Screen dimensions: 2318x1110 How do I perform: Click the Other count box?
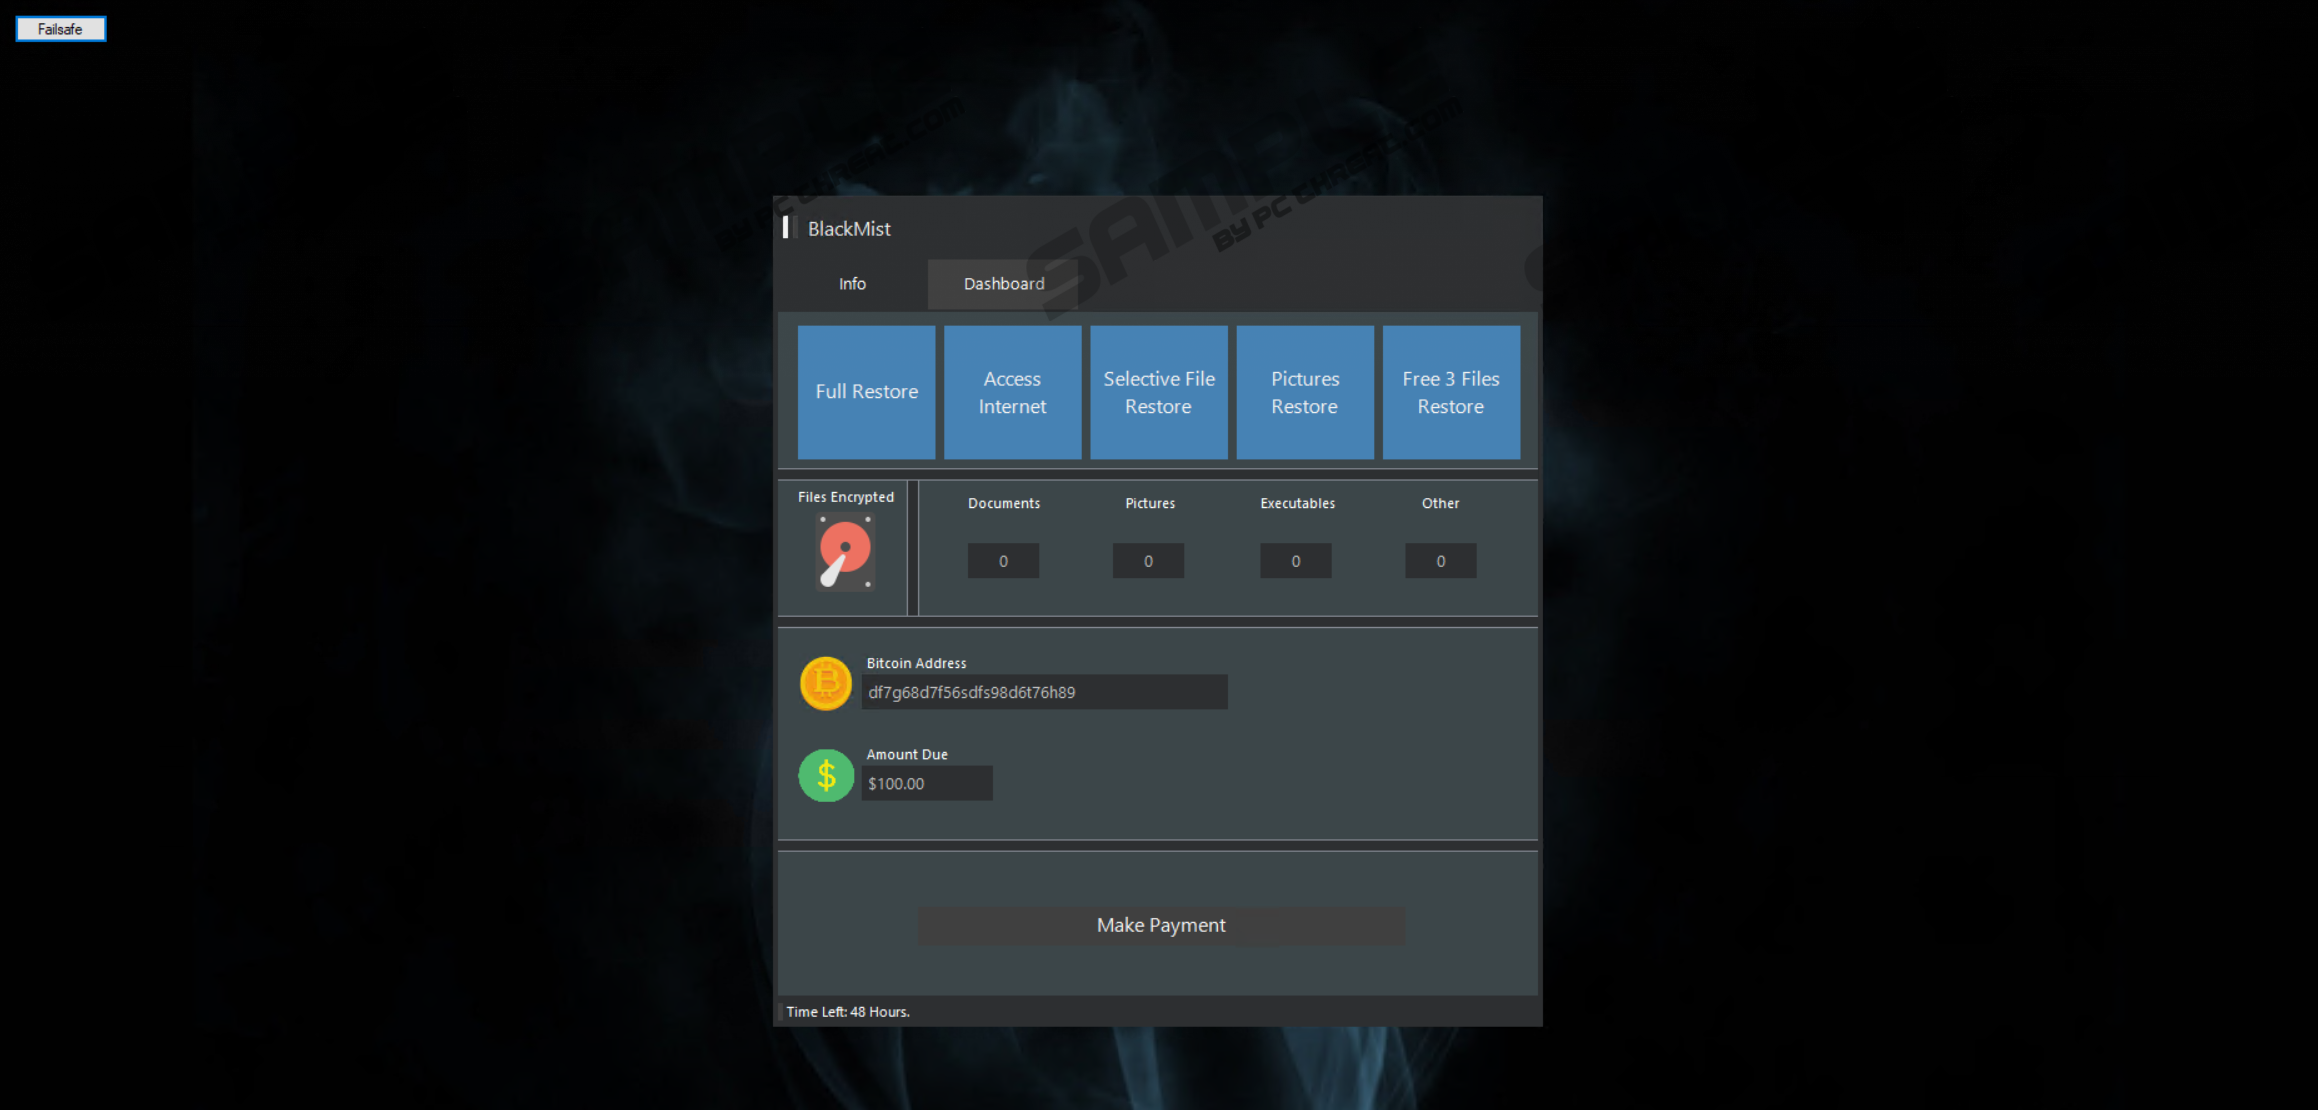(1440, 561)
